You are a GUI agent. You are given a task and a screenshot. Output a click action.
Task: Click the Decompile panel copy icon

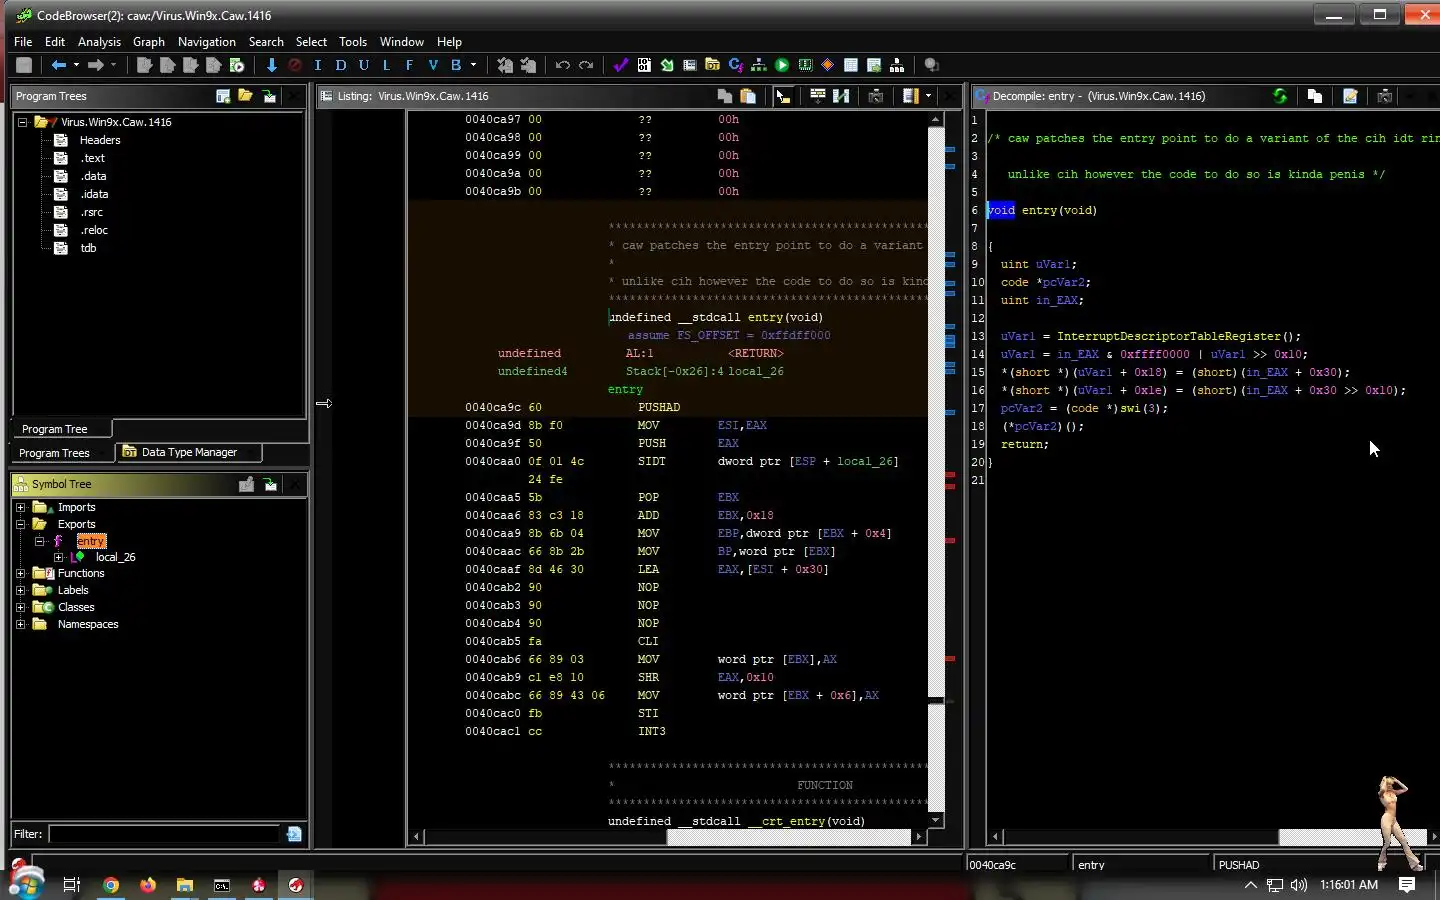coord(1315,96)
